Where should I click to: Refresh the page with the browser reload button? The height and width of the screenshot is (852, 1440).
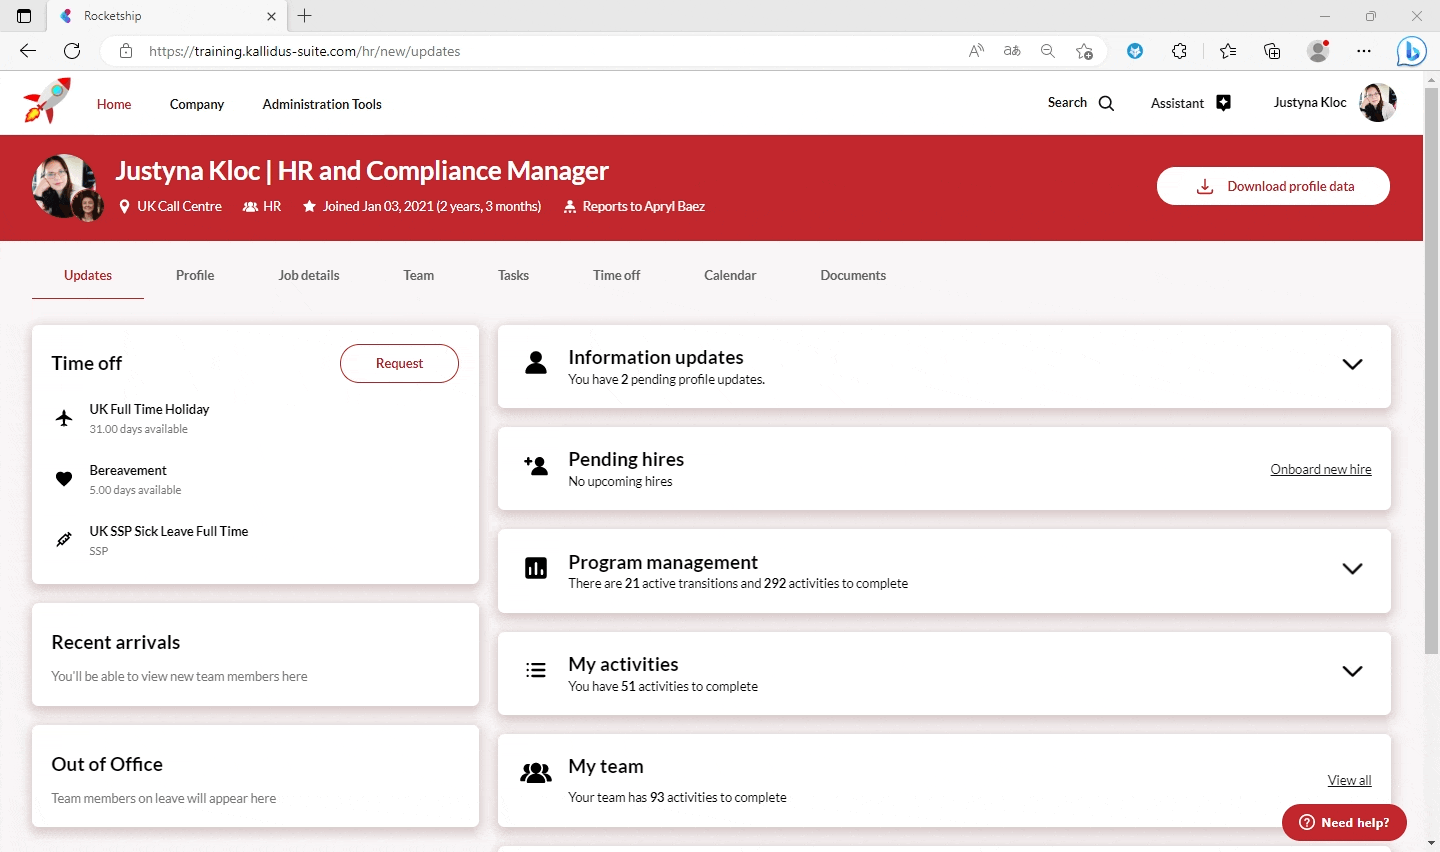[x=72, y=51]
